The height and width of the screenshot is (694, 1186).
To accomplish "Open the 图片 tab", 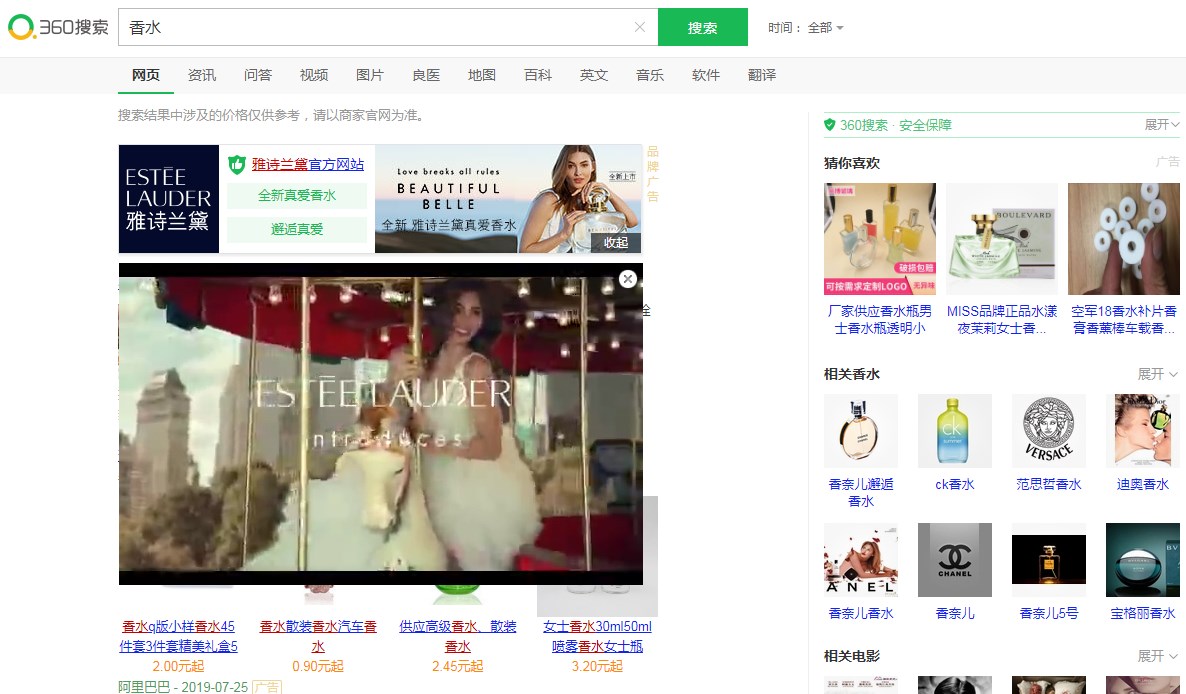I will pos(370,75).
